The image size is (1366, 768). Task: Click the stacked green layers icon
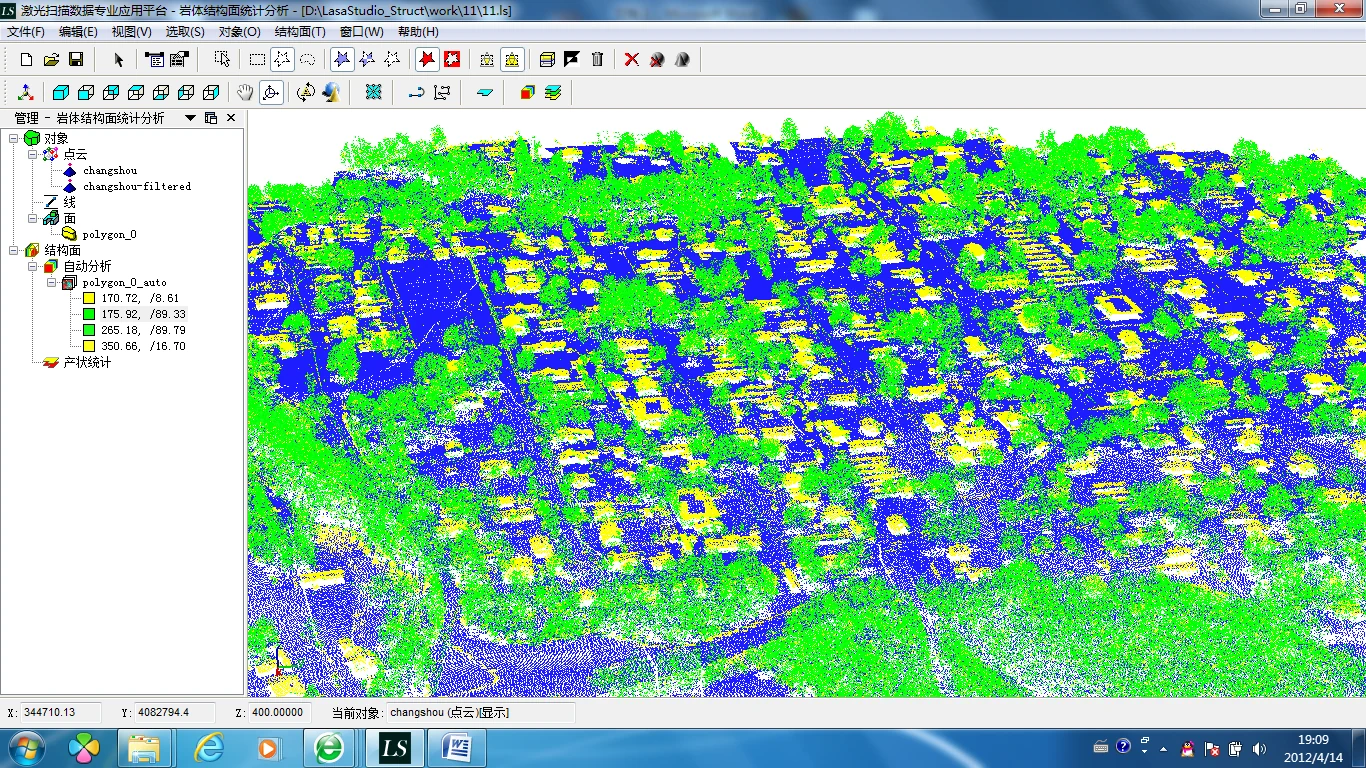pyautogui.click(x=553, y=93)
